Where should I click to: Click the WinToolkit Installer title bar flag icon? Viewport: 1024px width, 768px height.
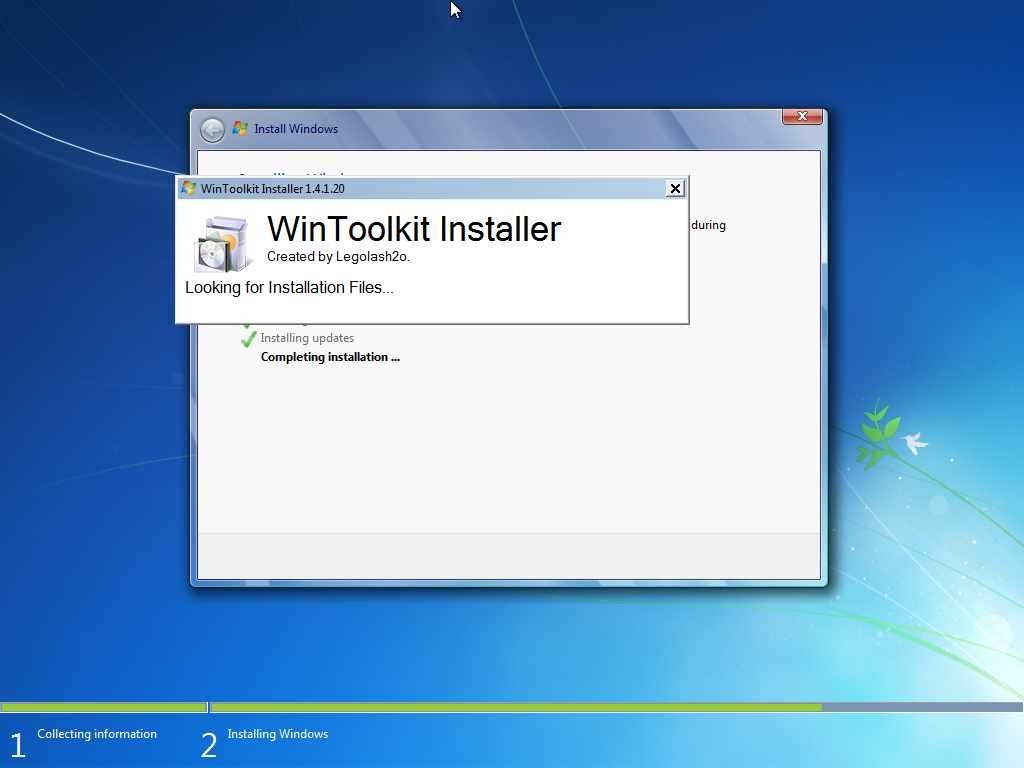point(189,188)
